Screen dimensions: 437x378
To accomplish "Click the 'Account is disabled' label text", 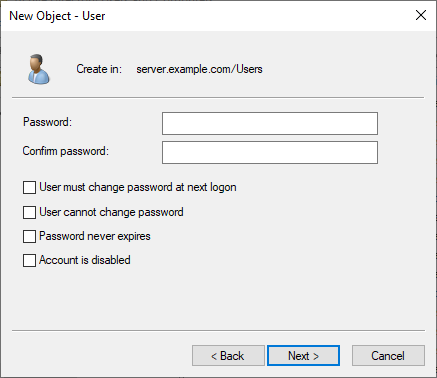I will pyautogui.click(x=85, y=260).
